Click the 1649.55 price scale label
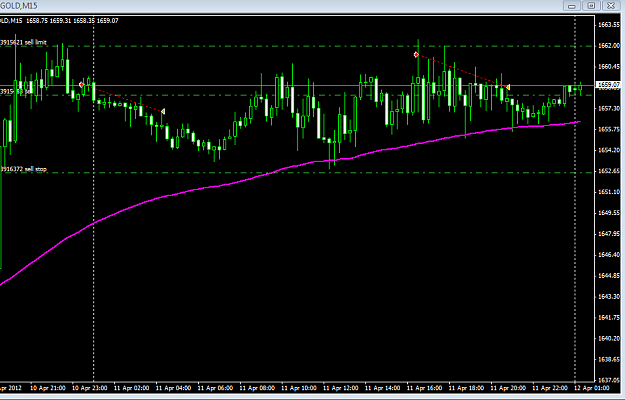The width and height of the screenshot is (625, 400). 609,212
